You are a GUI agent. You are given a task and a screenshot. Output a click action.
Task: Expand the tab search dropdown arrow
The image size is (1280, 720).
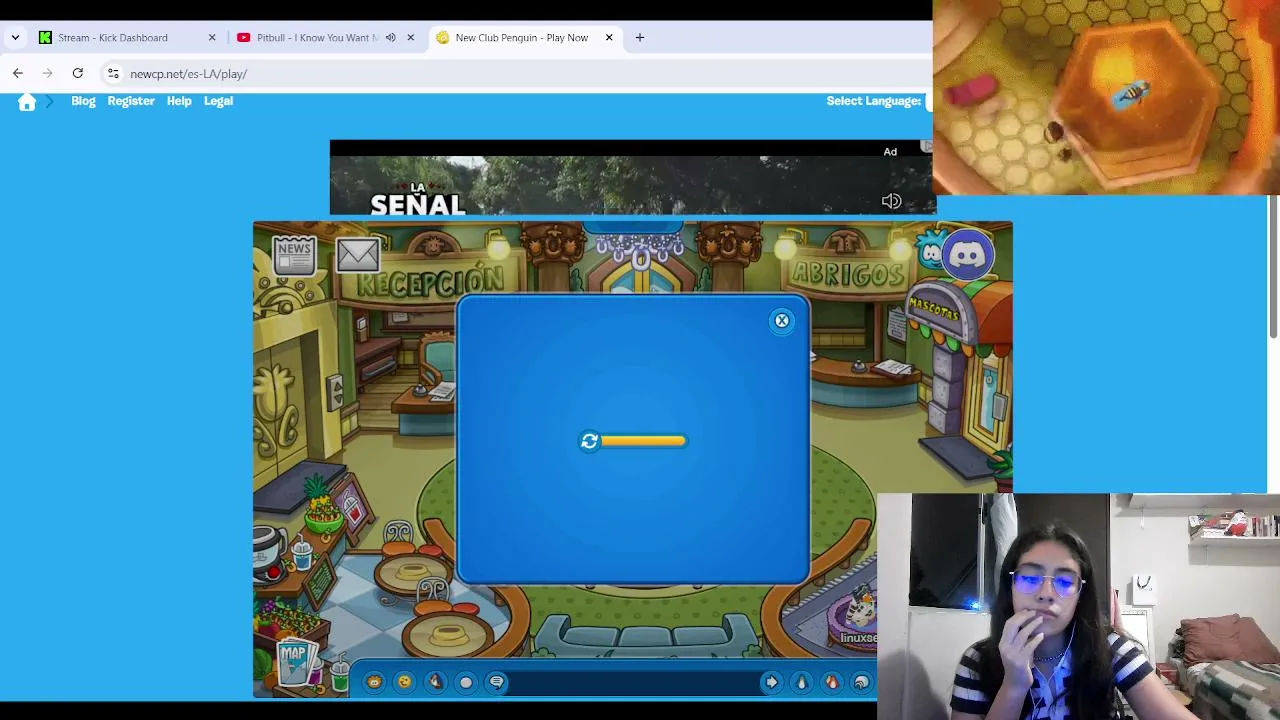15,38
